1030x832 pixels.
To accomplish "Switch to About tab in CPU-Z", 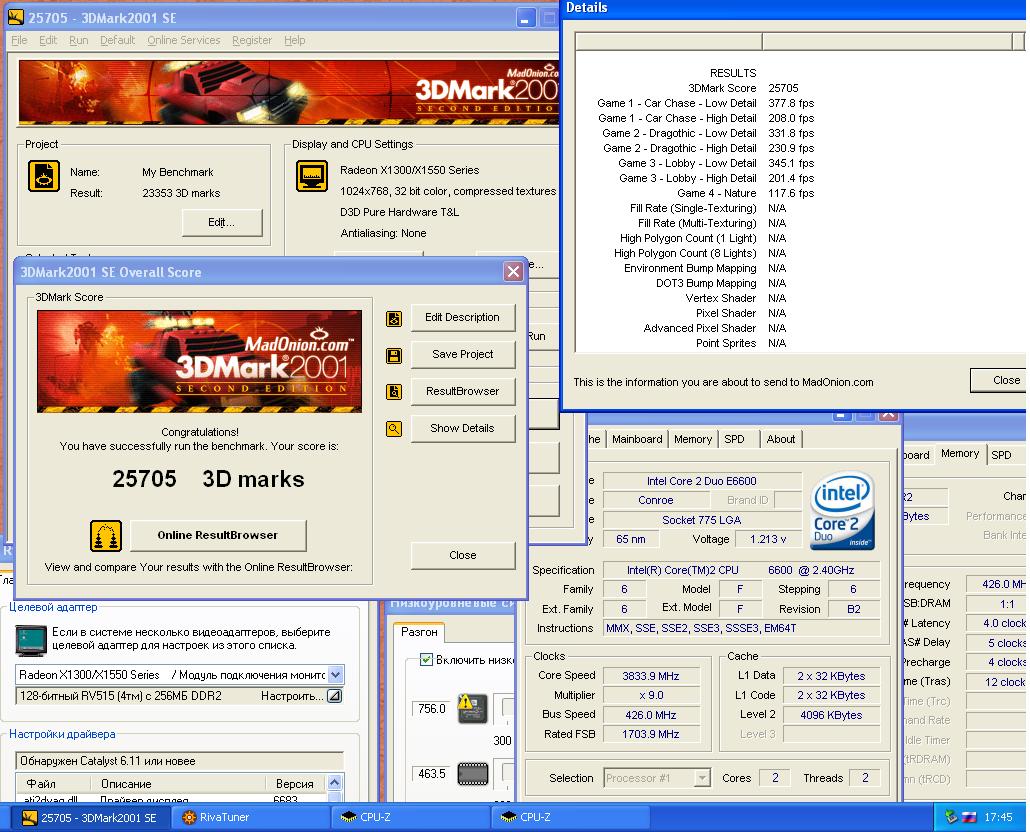I will coord(780,439).
